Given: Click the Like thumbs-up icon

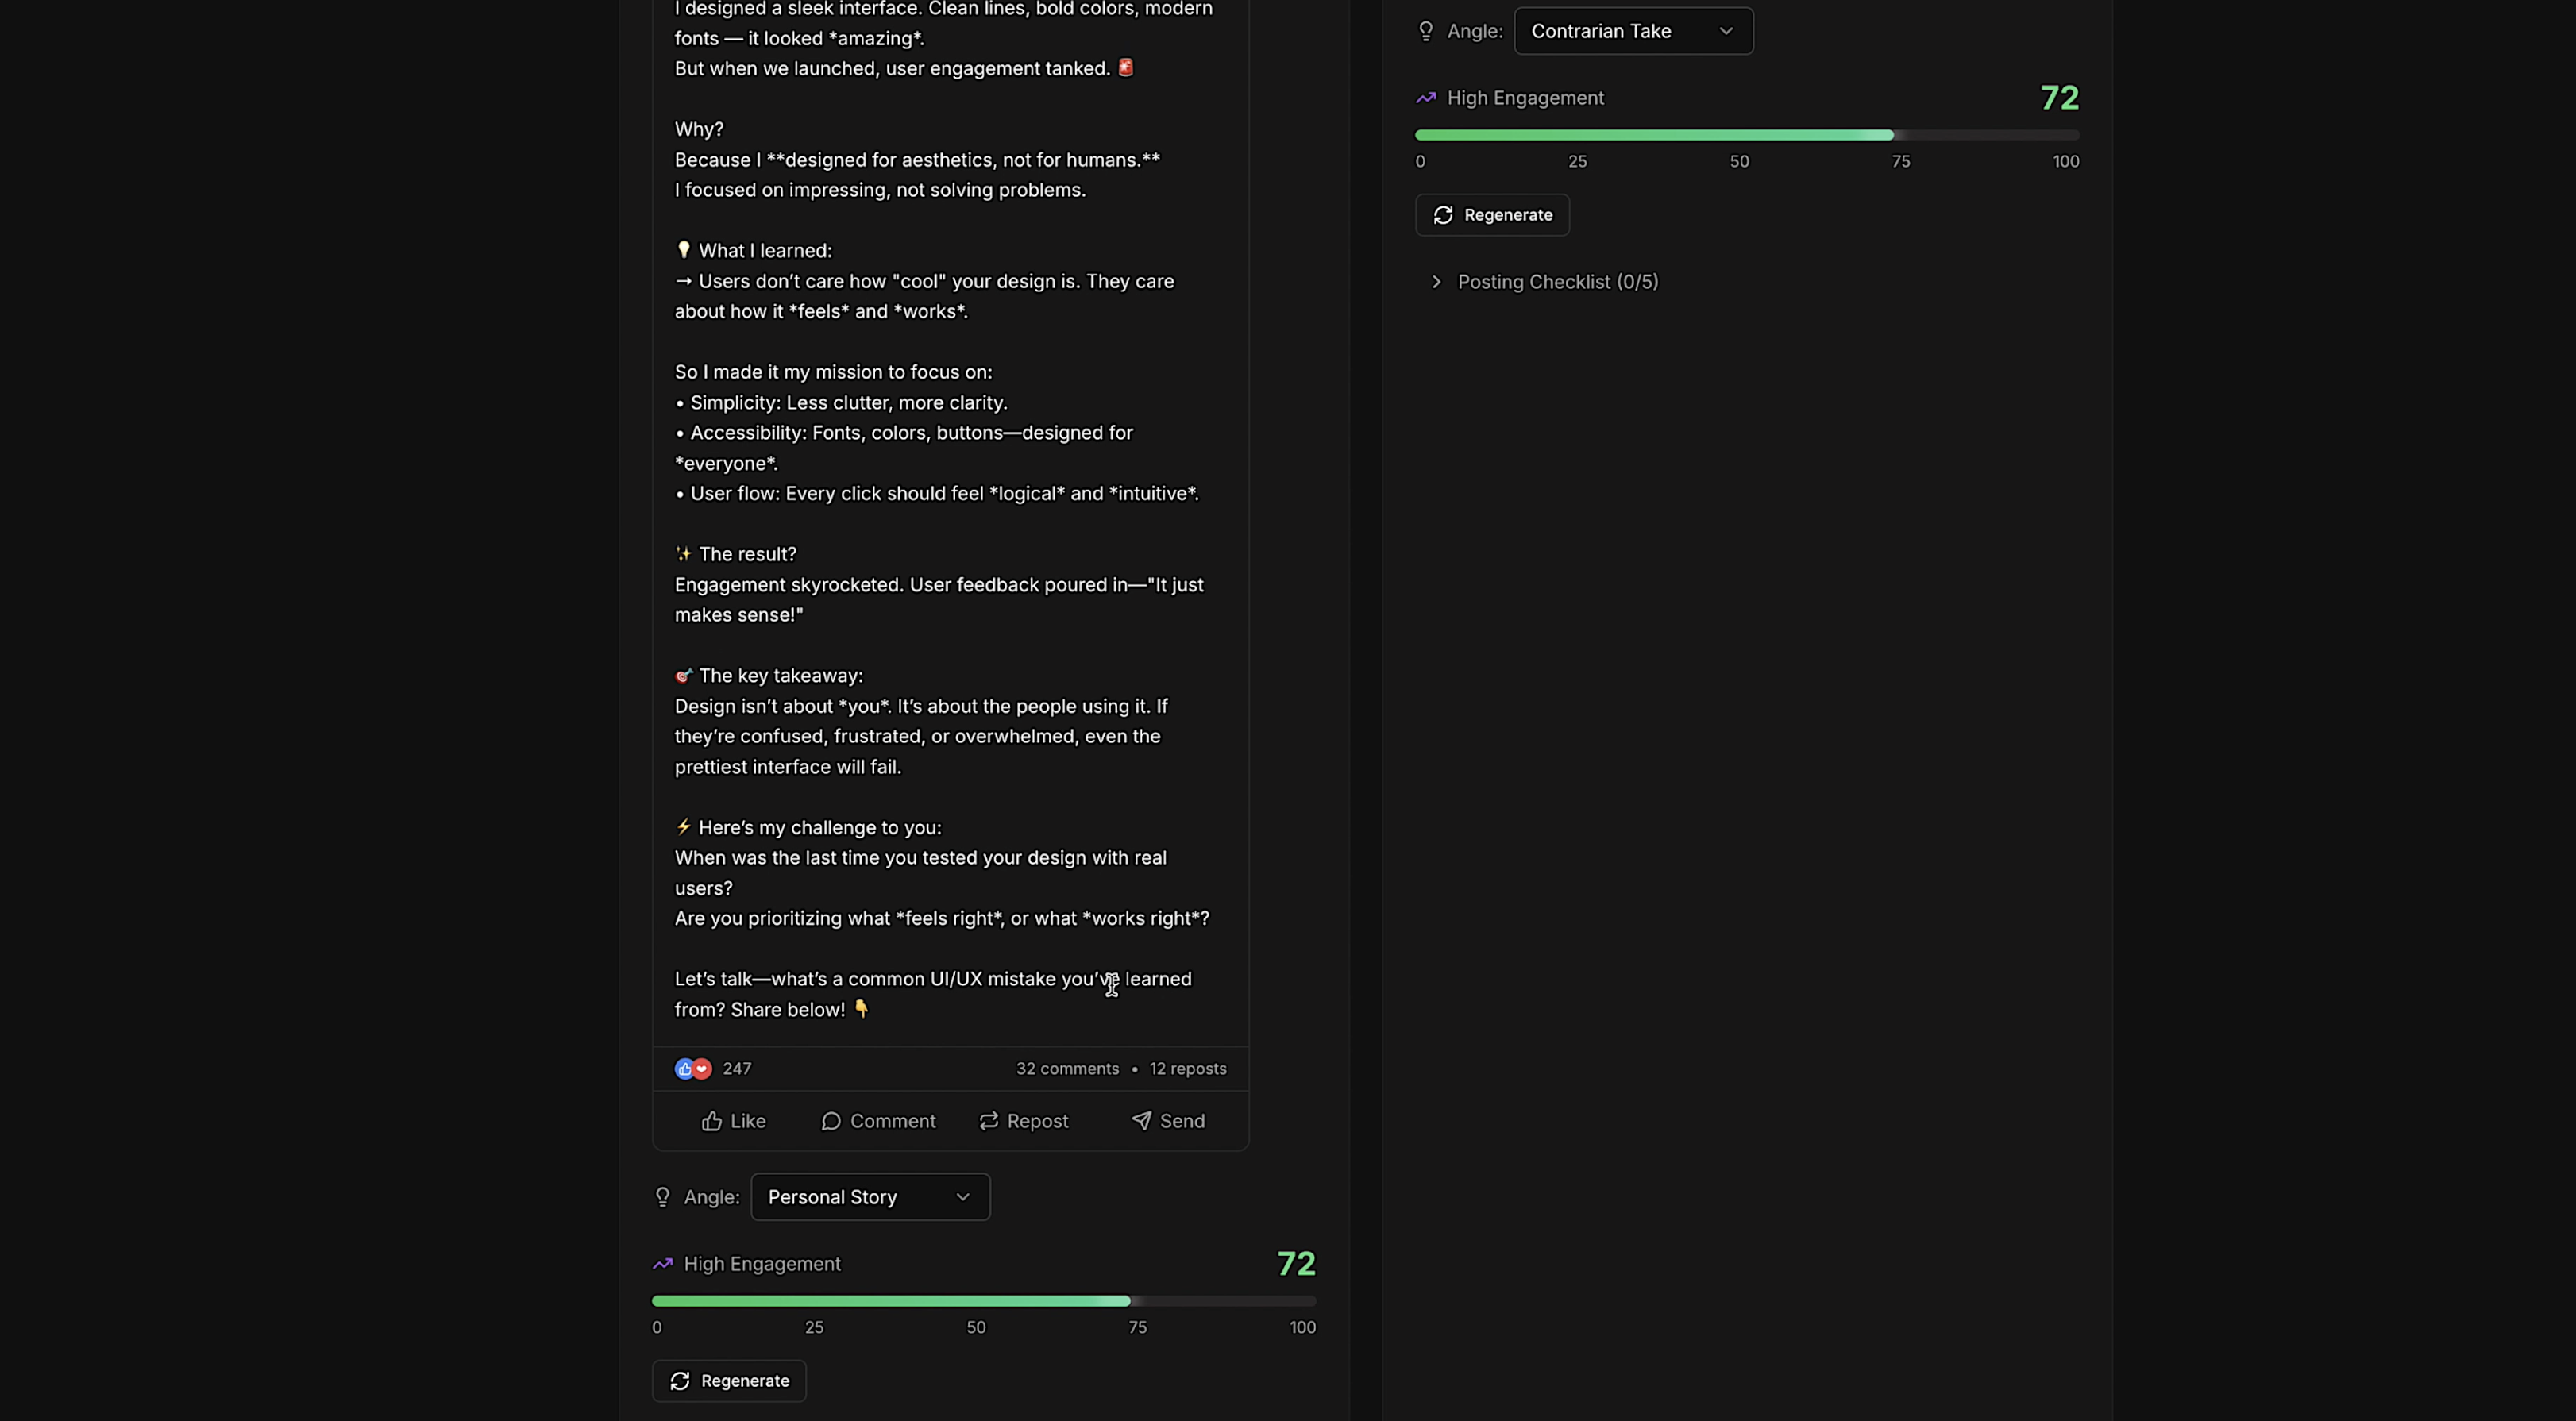Looking at the screenshot, I should [711, 1121].
